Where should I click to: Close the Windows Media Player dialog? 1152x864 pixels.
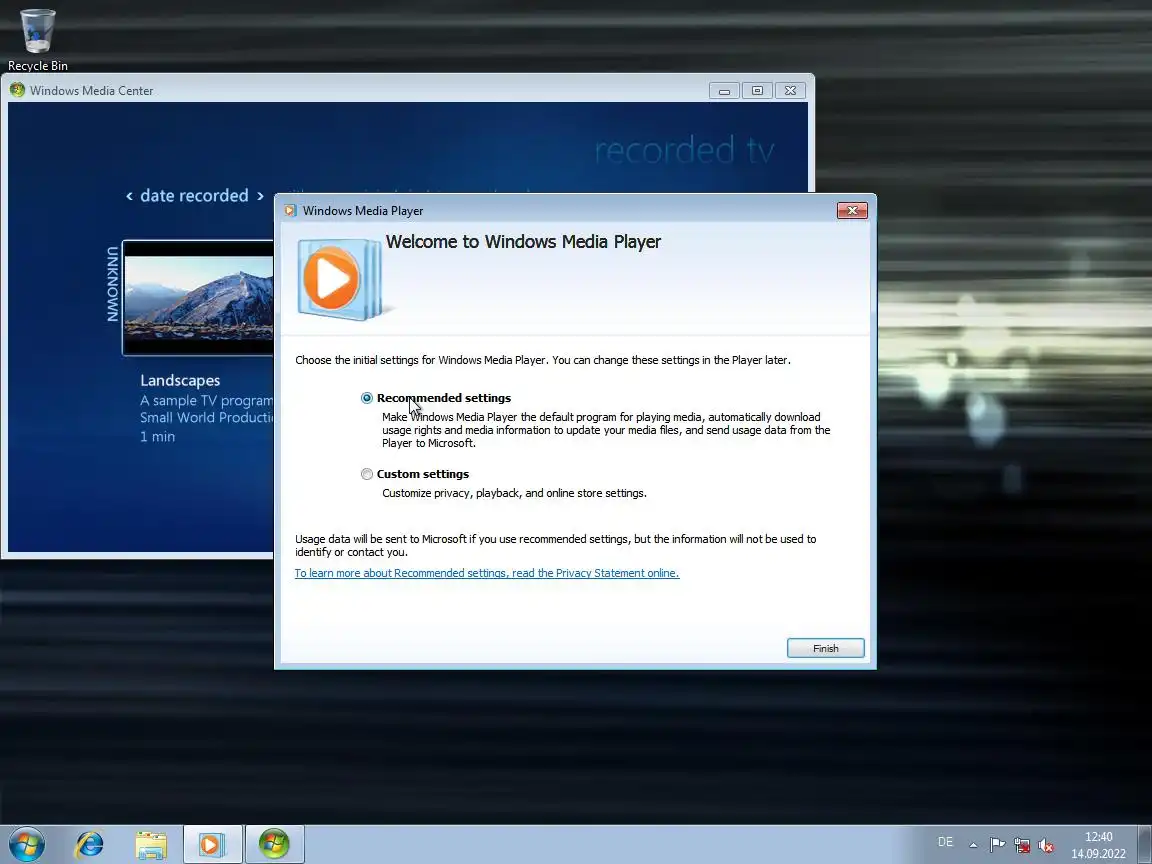coord(852,211)
